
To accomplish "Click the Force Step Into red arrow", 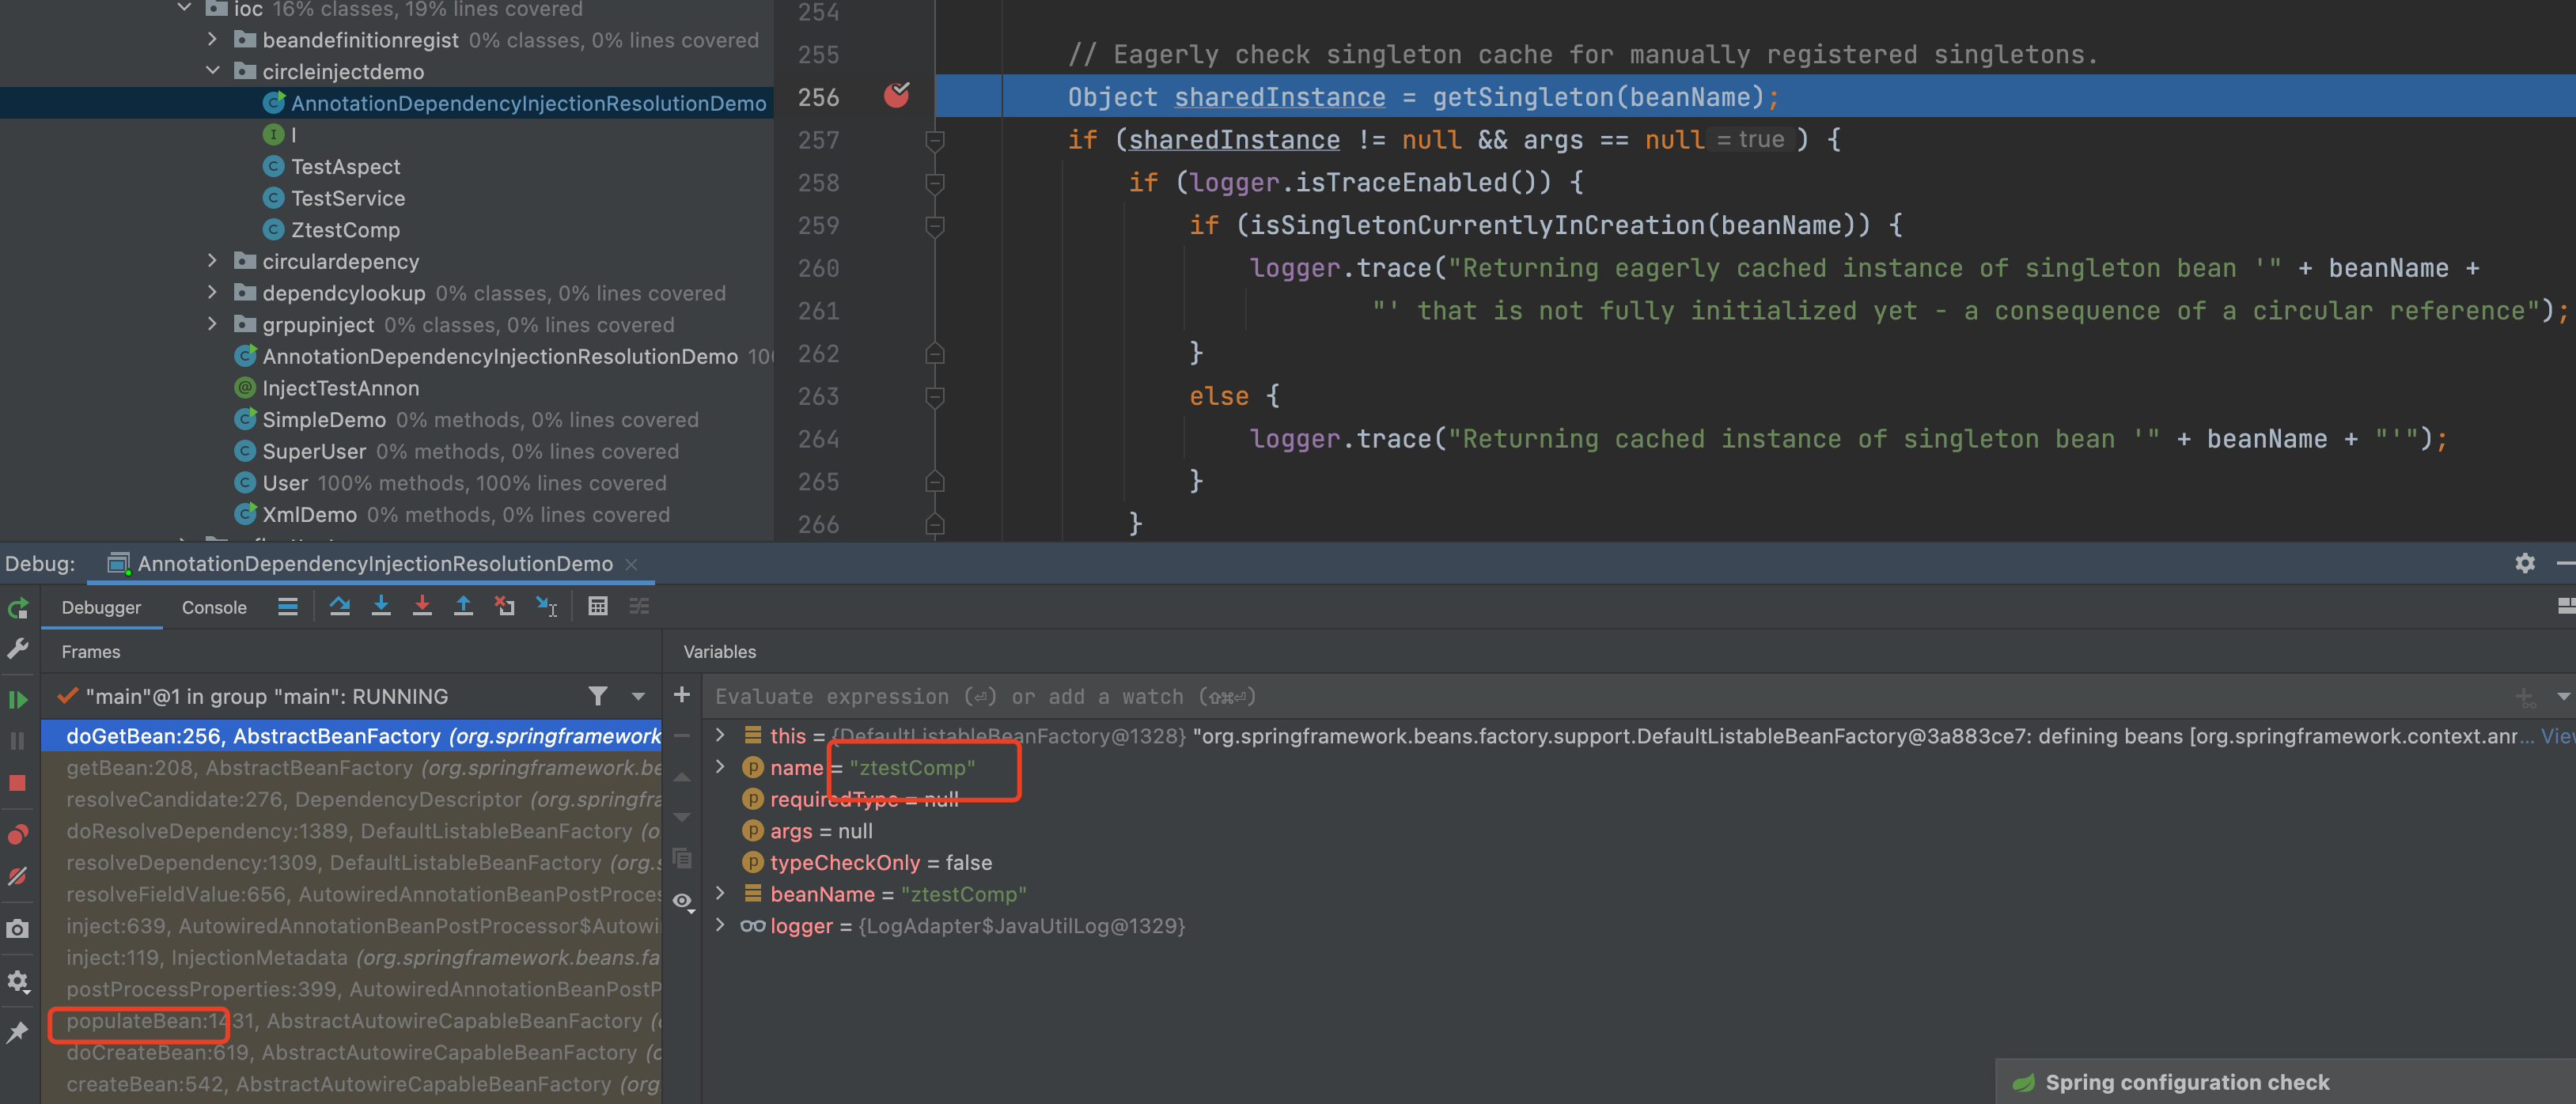I will [422, 606].
